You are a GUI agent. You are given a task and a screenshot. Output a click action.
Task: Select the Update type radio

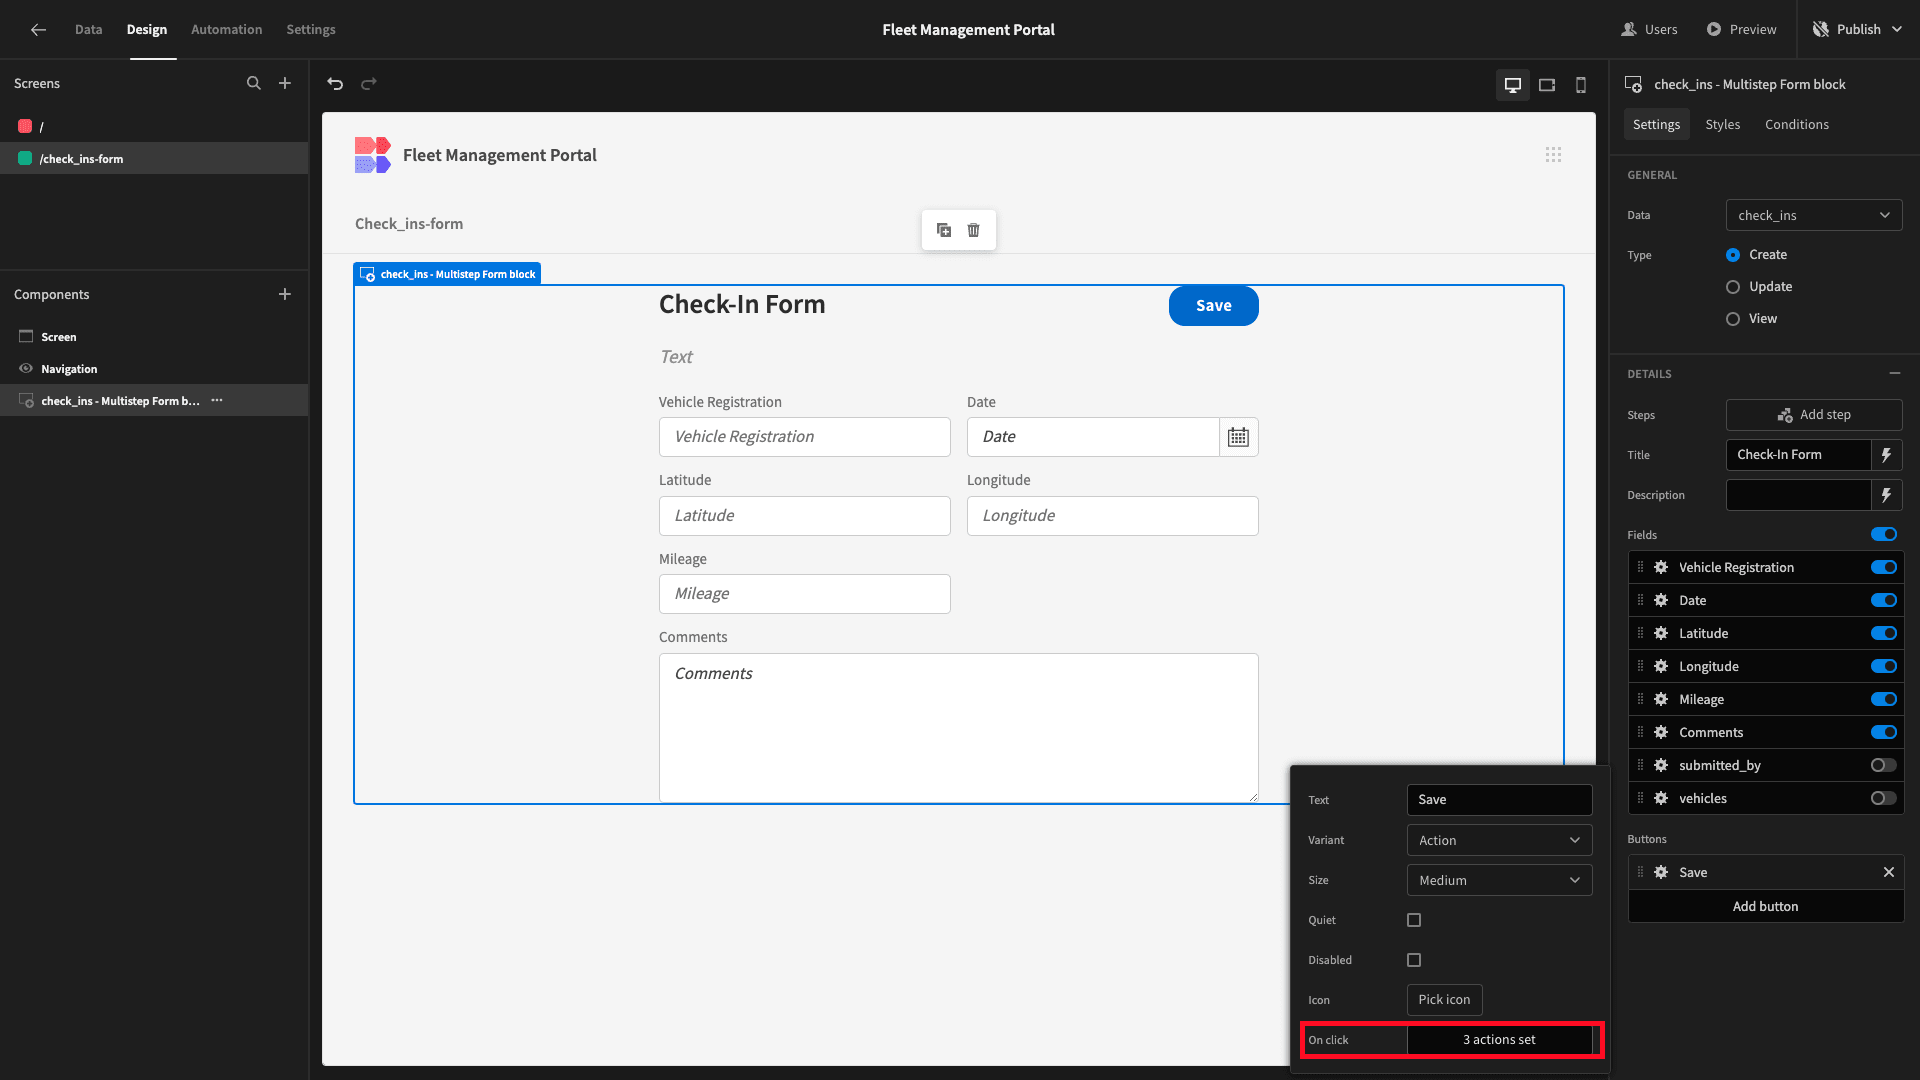click(x=1733, y=287)
